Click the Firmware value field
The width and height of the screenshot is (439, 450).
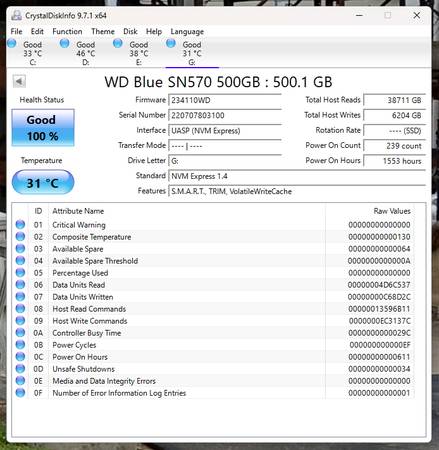pos(225,100)
